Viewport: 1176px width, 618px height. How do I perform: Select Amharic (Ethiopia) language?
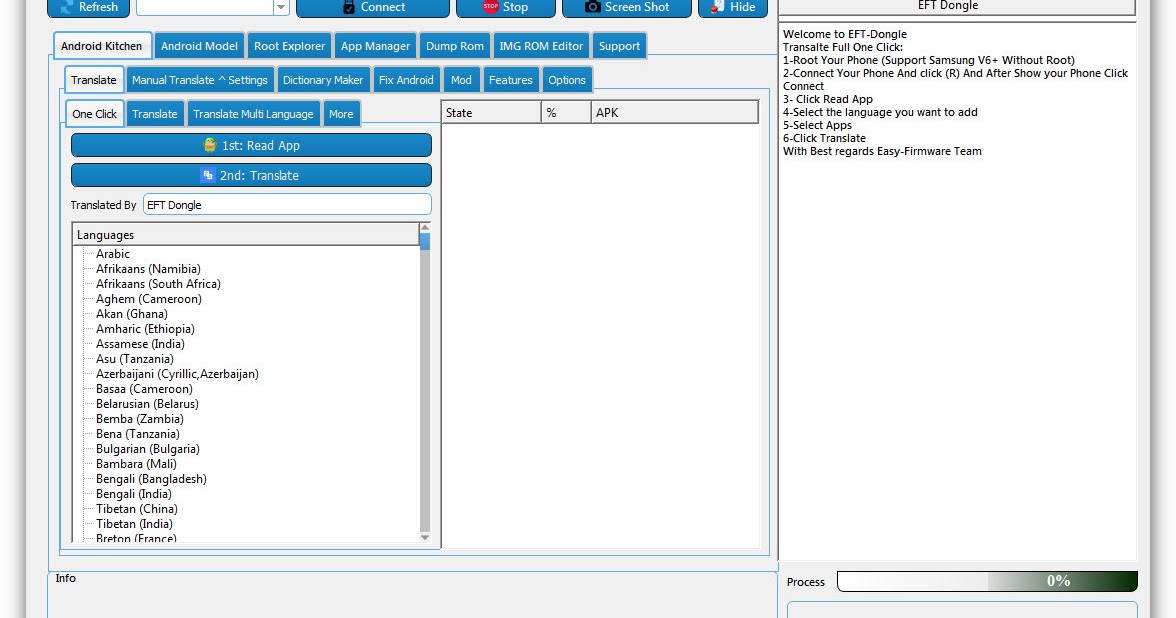click(x=145, y=328)
